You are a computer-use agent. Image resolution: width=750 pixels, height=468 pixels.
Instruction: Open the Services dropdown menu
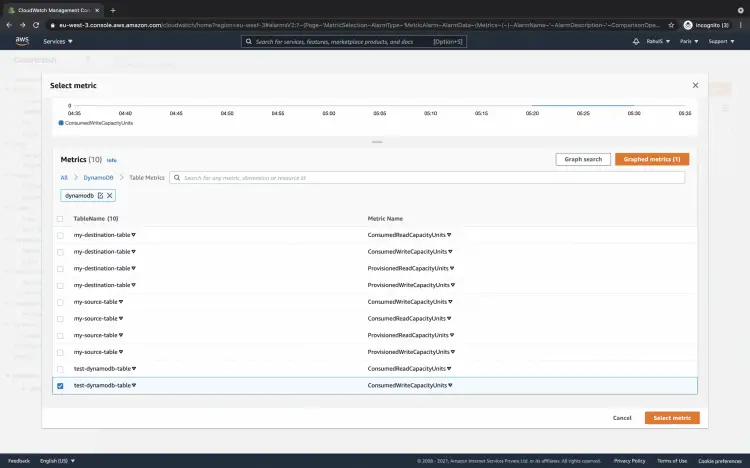[x=58, y=42]
